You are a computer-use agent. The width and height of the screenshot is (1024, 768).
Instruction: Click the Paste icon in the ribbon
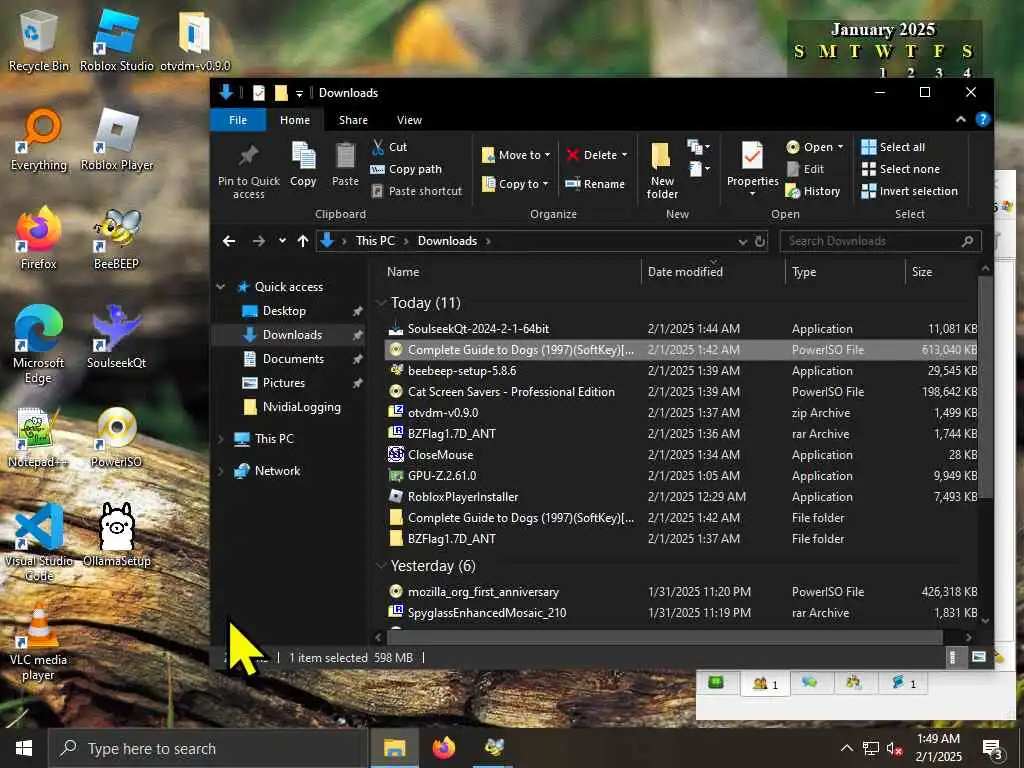345,165
